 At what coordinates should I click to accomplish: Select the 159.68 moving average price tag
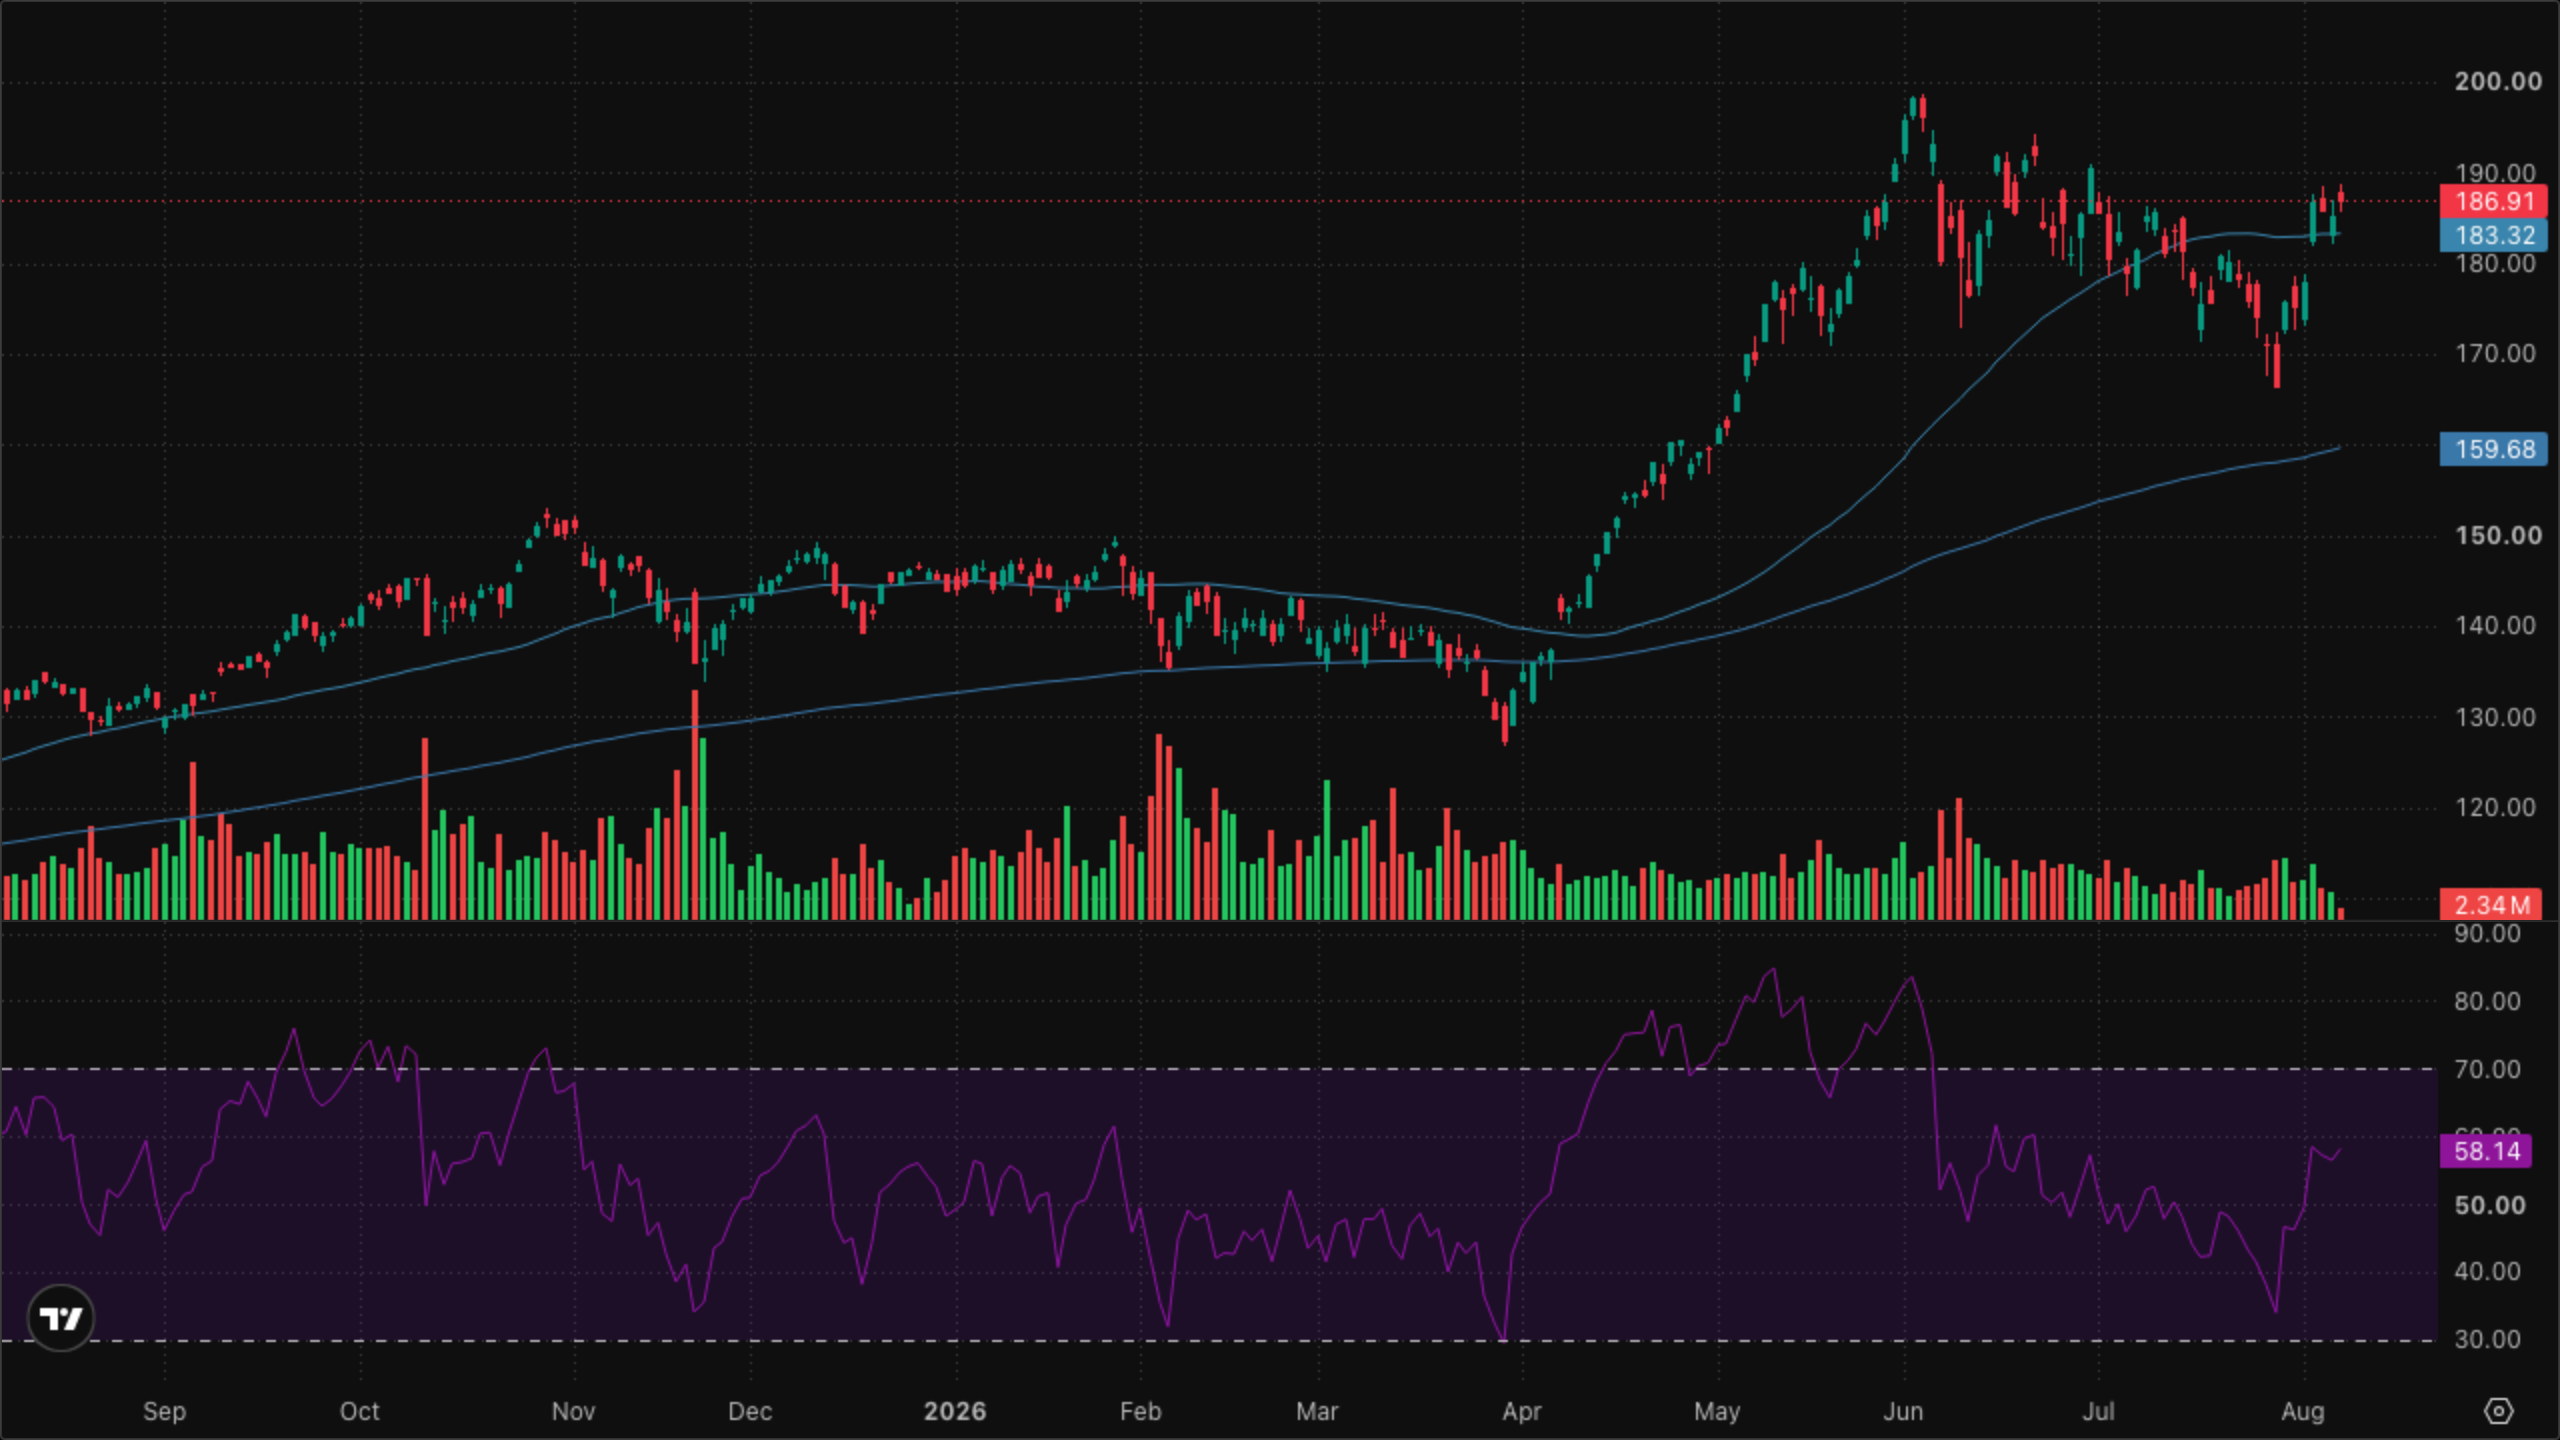(2494, 449)
